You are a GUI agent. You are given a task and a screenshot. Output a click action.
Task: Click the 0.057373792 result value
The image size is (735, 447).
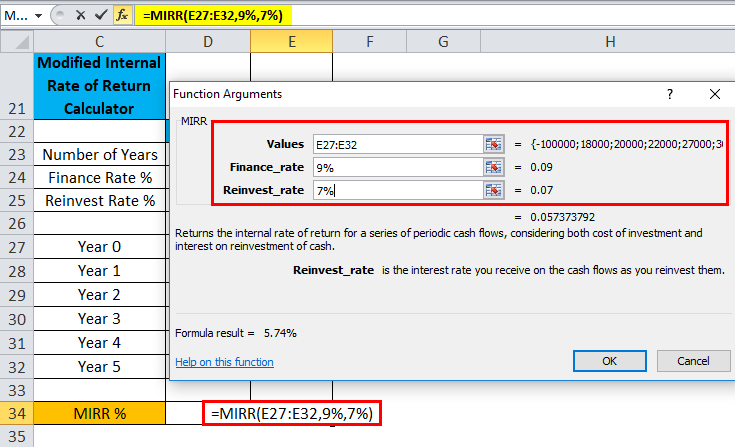[x=562, y=217]
